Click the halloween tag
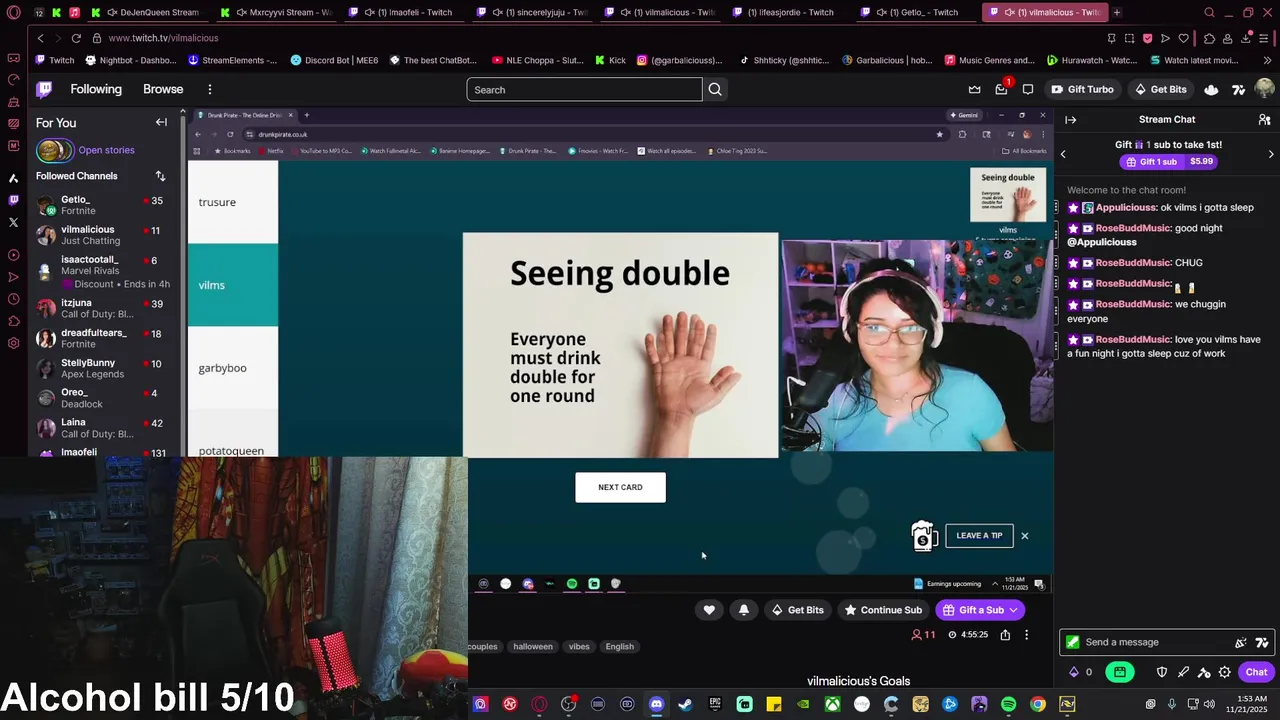This screenshot has height=720, width=1280. [533, 646]
